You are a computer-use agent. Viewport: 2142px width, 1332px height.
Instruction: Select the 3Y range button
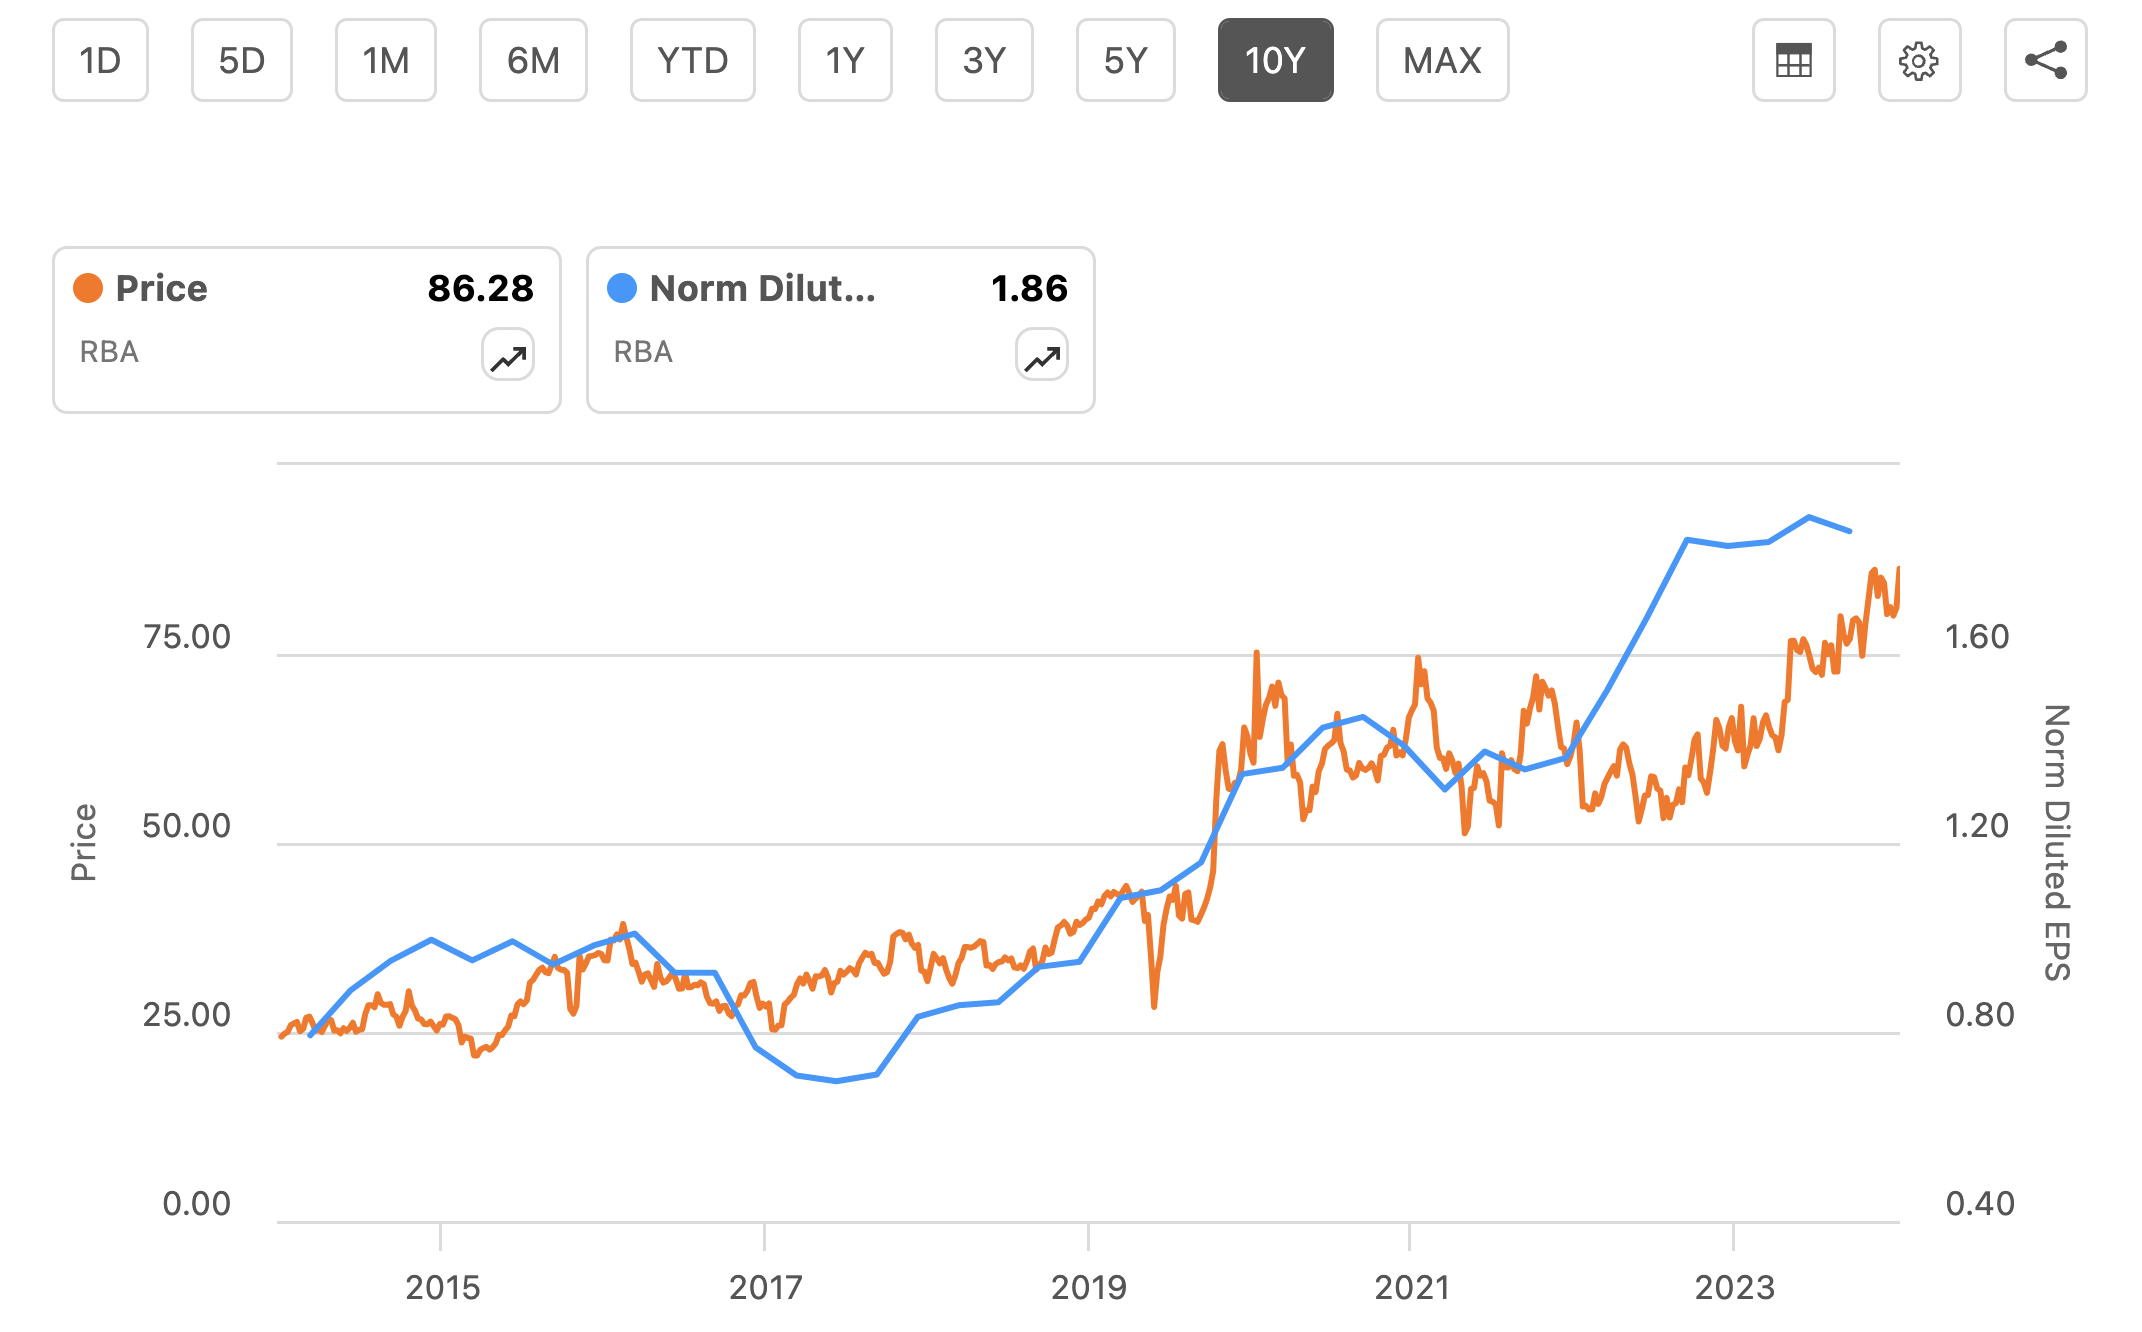point(984,61)
